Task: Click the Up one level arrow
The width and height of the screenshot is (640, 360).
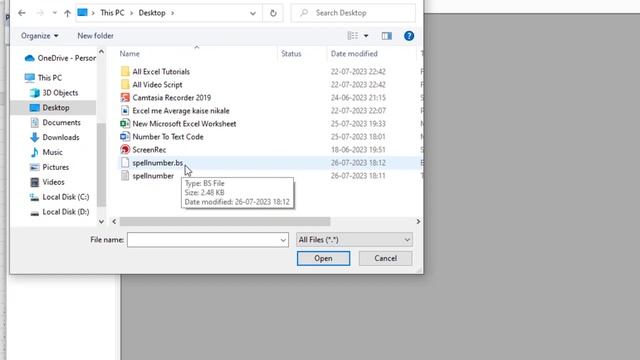Action: pyautogui.click(x=67, y=13)
